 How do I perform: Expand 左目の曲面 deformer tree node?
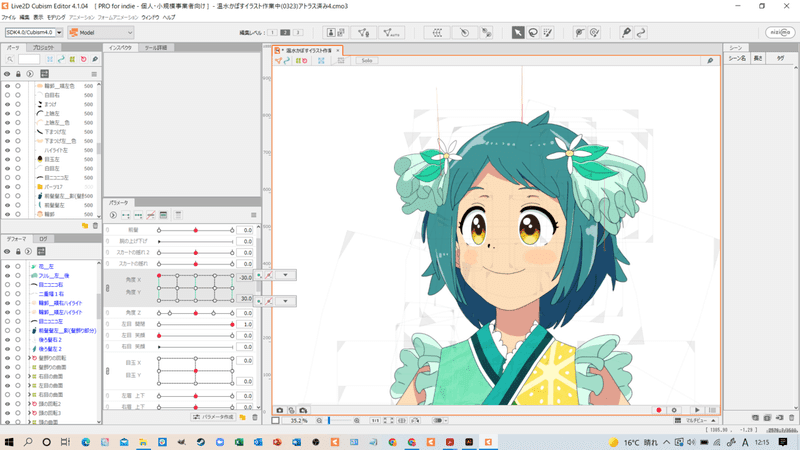click(30, 386)
